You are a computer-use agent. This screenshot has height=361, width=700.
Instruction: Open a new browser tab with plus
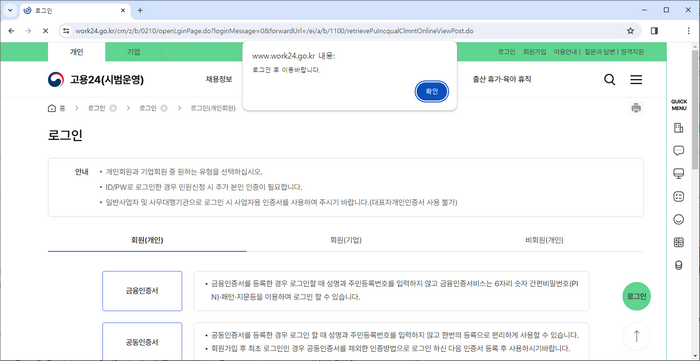(140, 10)
